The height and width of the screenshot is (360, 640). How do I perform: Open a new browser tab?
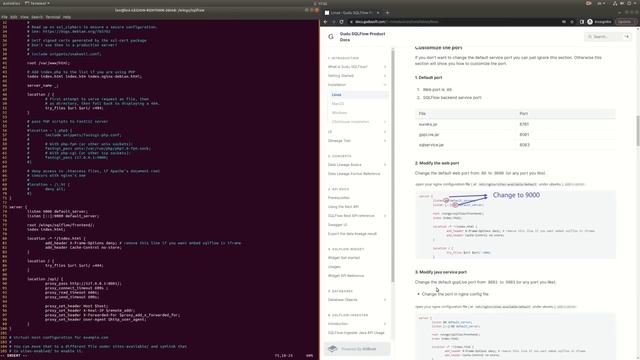[x=387, y=13]
